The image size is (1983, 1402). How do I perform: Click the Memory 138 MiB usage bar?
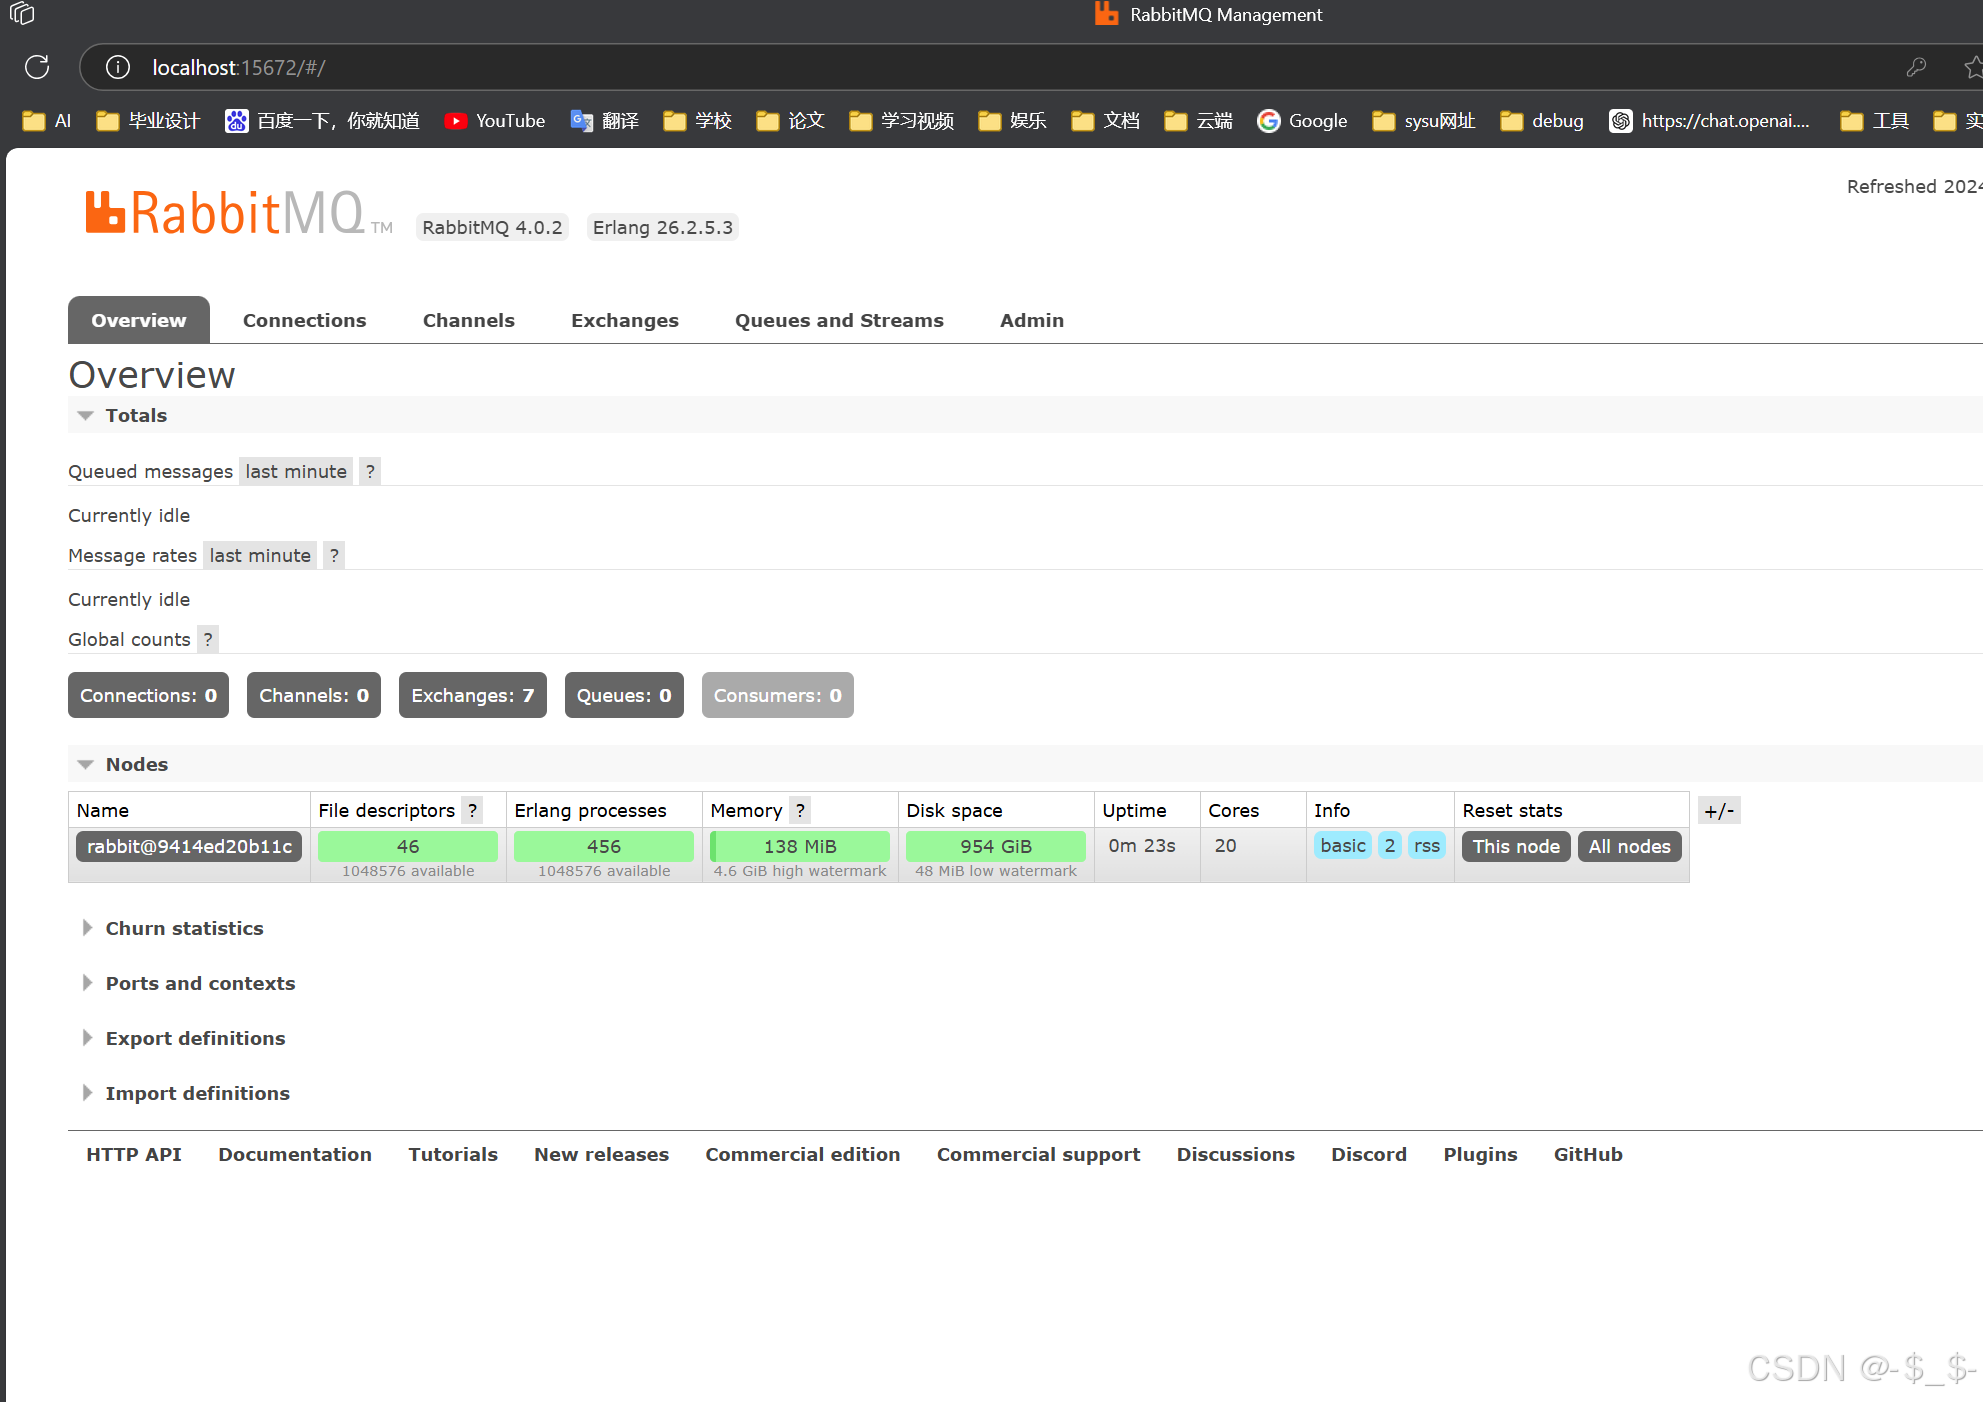(x=800, y=846)
